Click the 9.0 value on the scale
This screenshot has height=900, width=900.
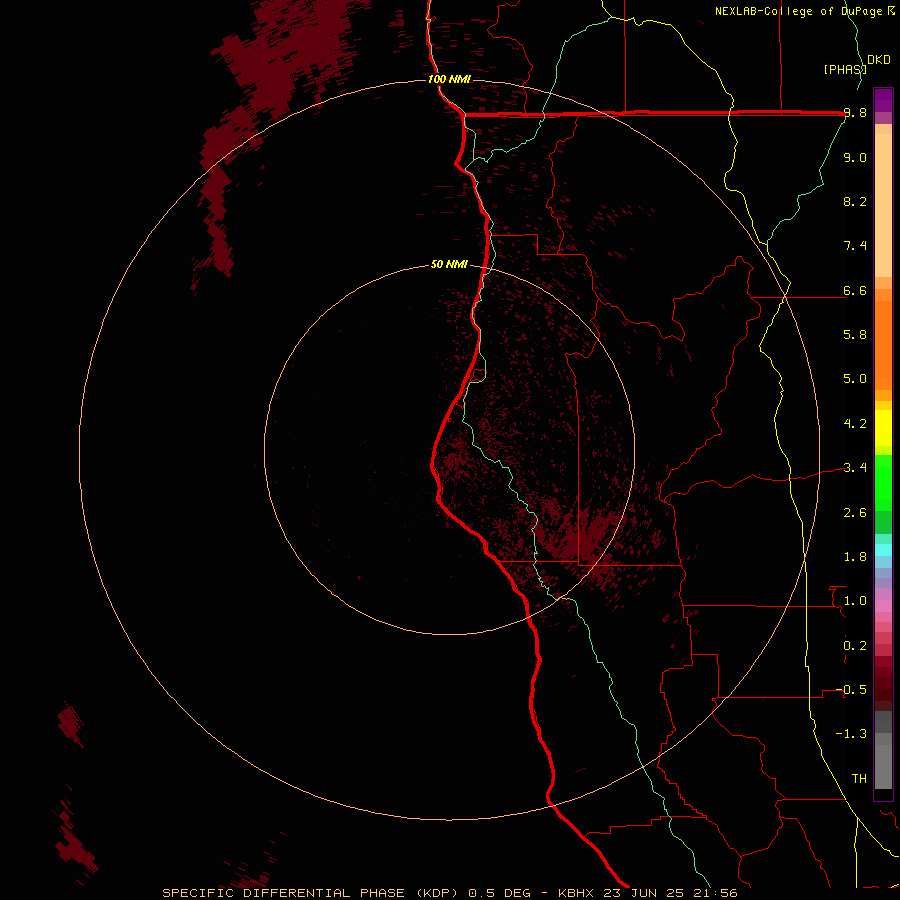(855, 157)
